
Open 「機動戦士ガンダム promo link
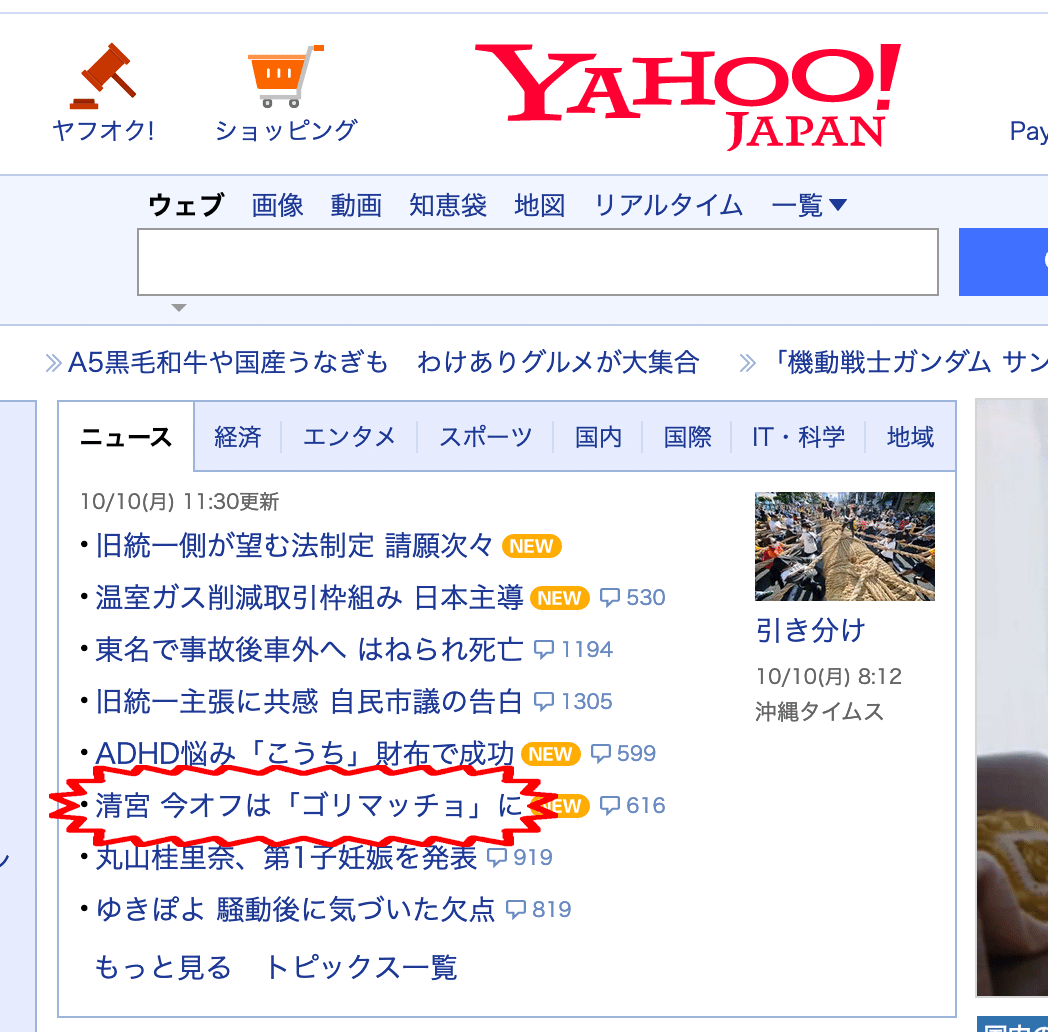[x=908, y=363]
